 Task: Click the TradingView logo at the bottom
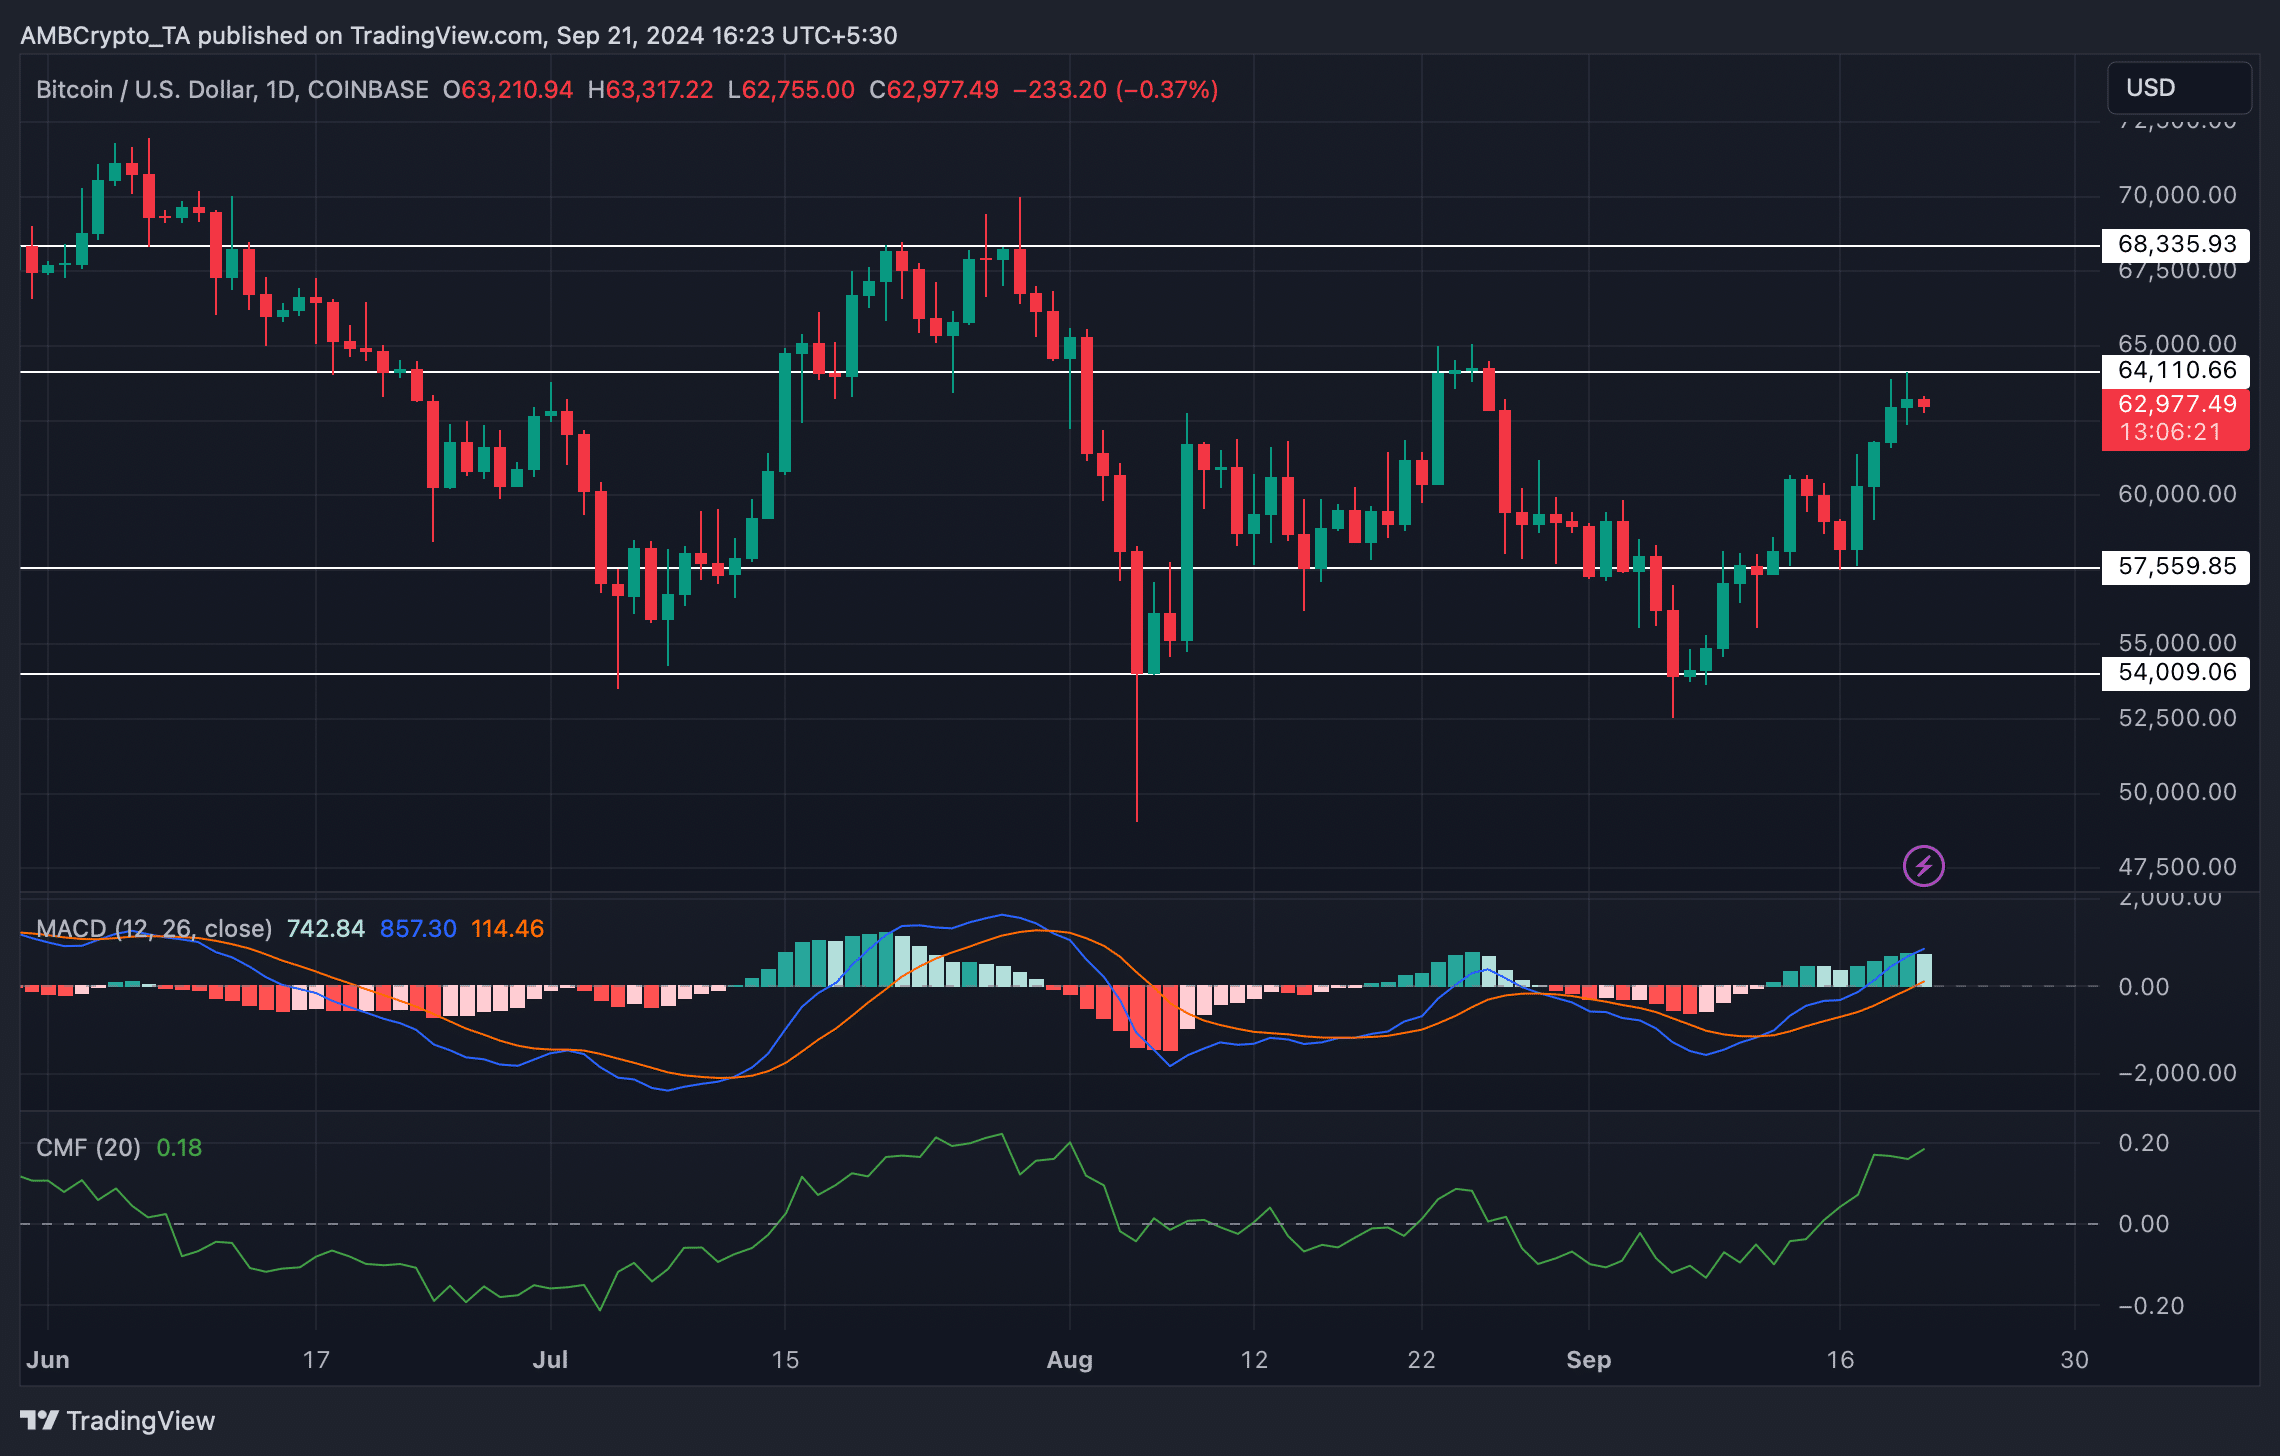pyautogui.click(x=118, y=1420)
